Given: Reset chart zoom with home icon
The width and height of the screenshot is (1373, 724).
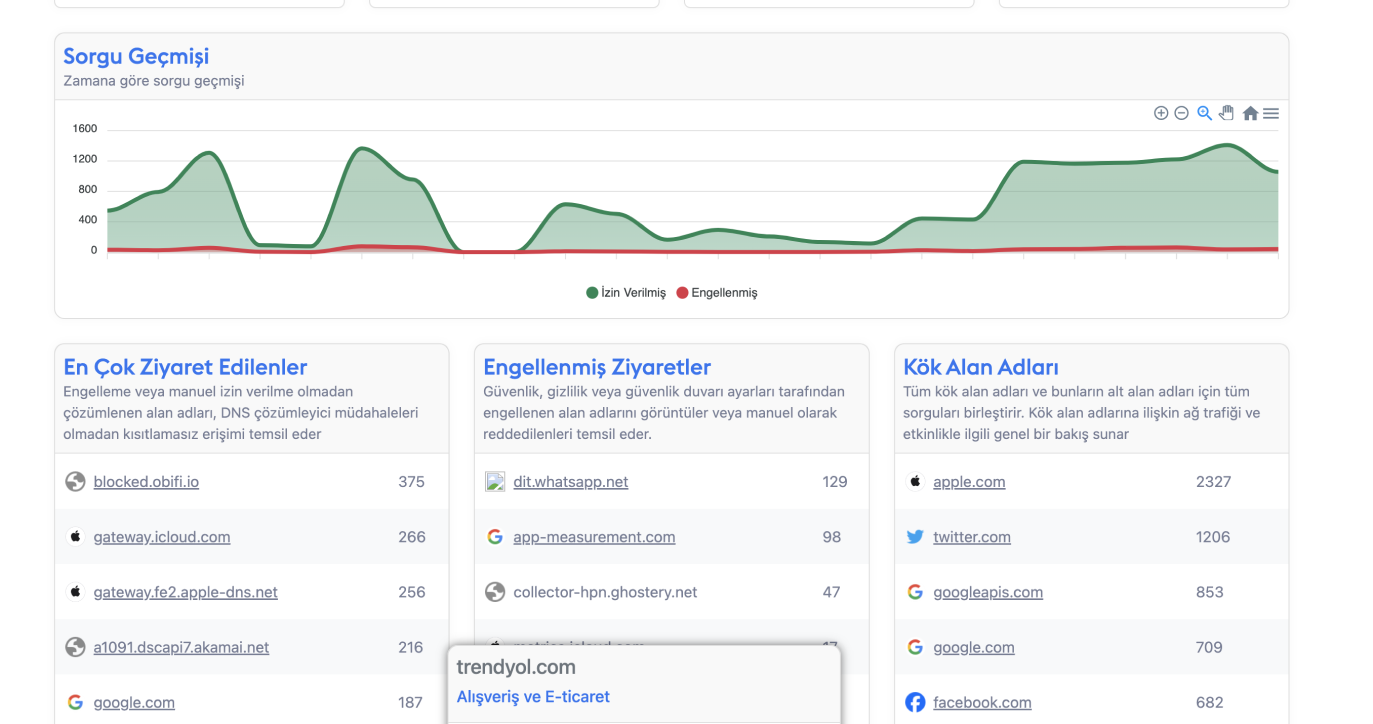Looking at the screenshot, I should click(x=1250, y=114).
